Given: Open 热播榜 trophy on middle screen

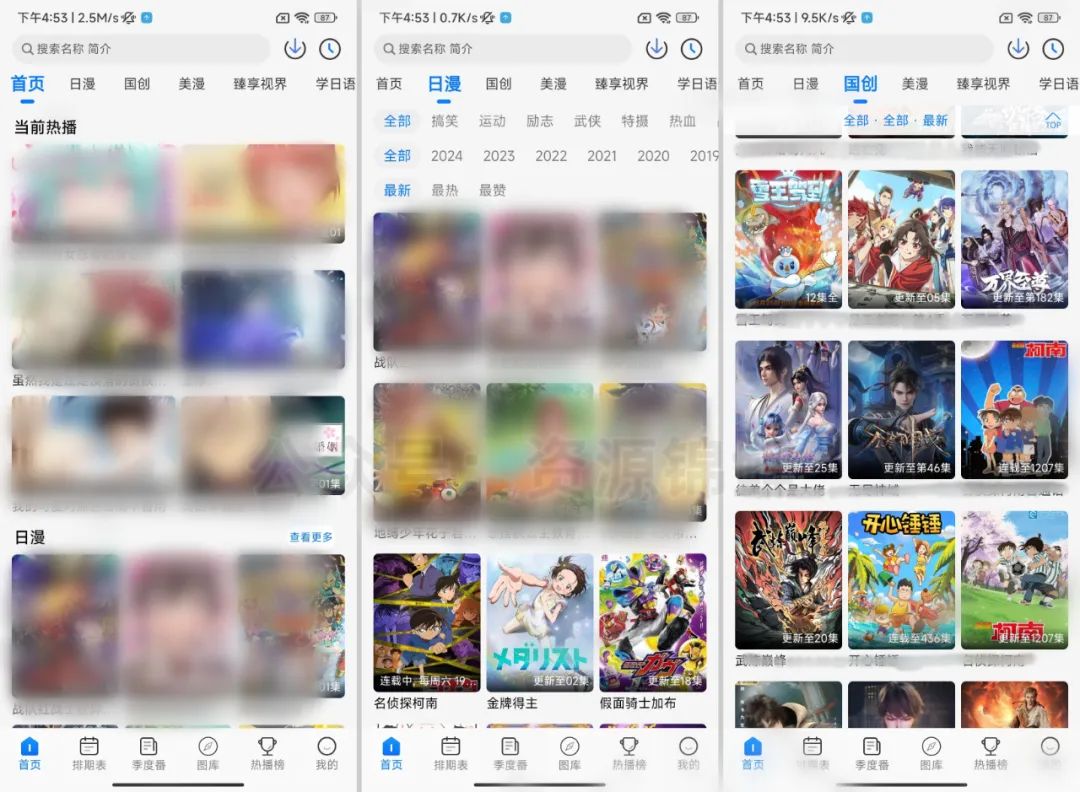Looking at the screenshot, I should 629,747.
